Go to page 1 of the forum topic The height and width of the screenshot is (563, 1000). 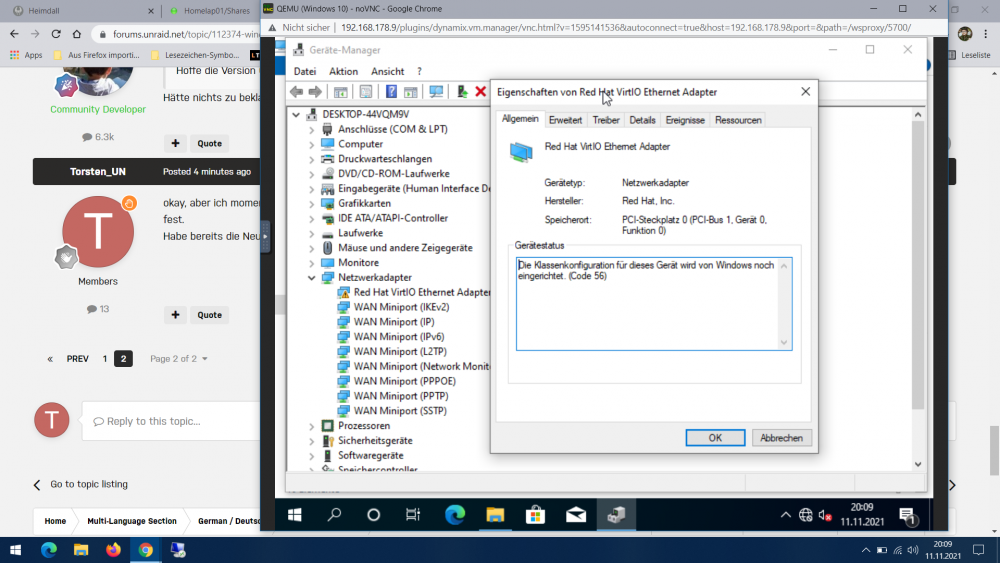tap(105, 359)
